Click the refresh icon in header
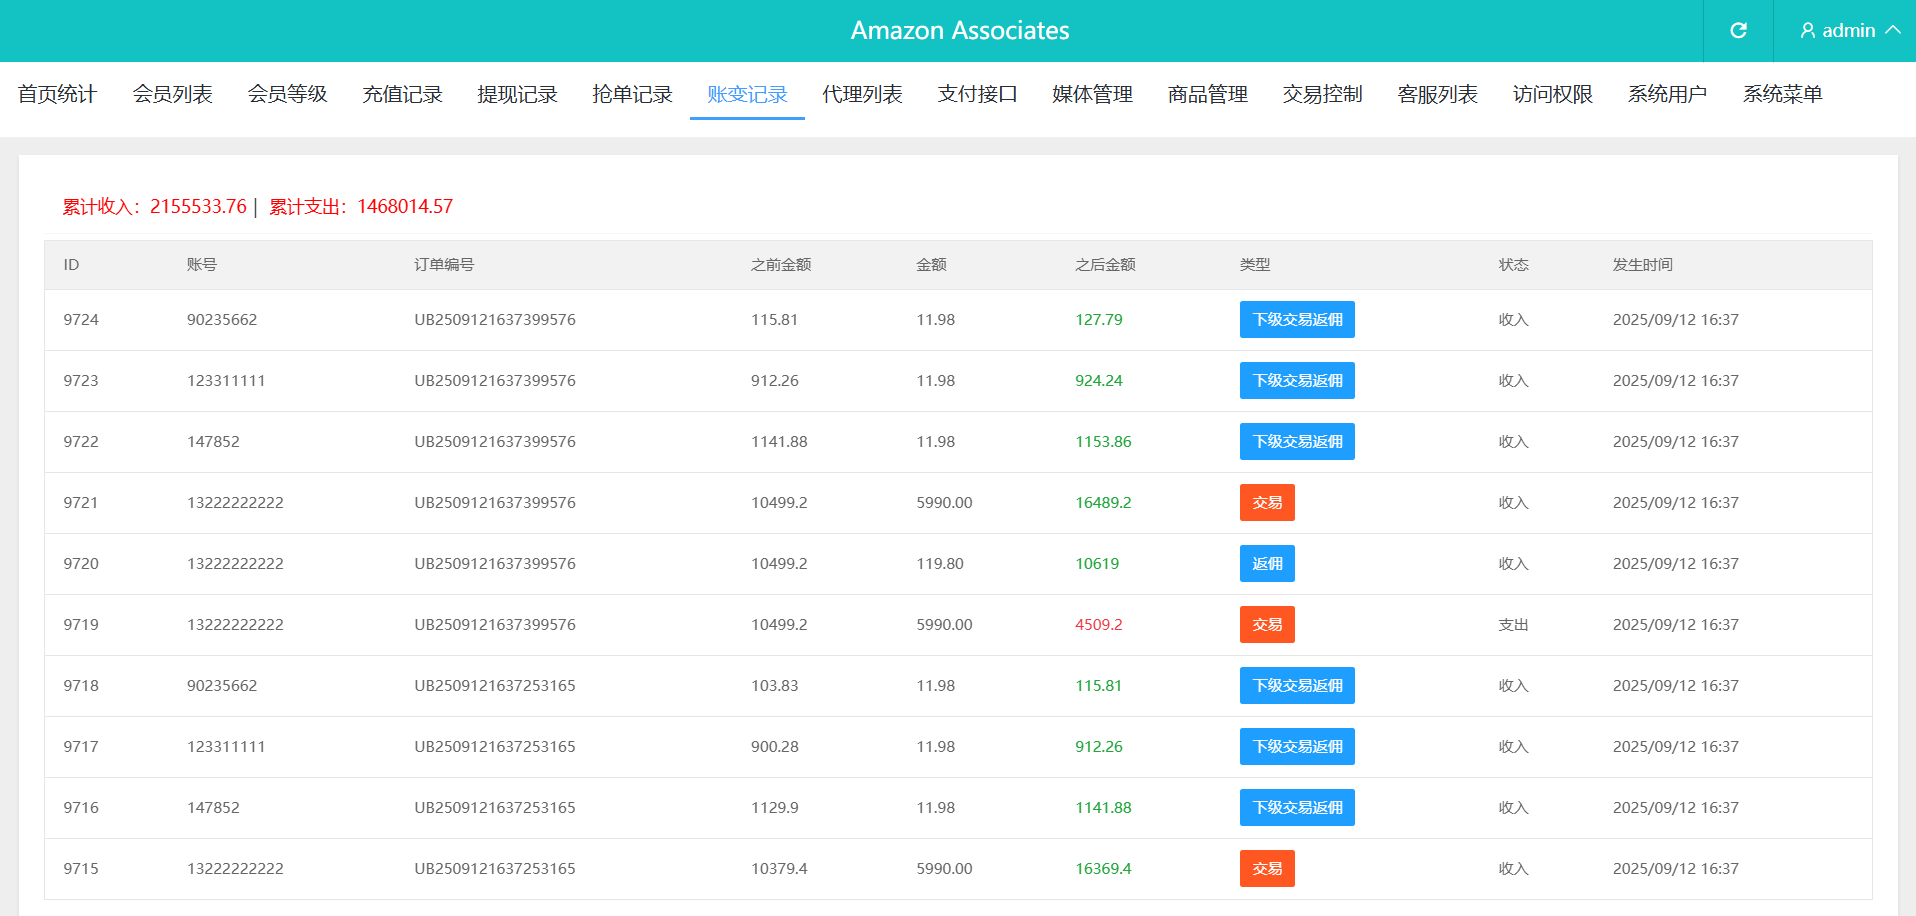1916x916 pixels. [1738, 31]
